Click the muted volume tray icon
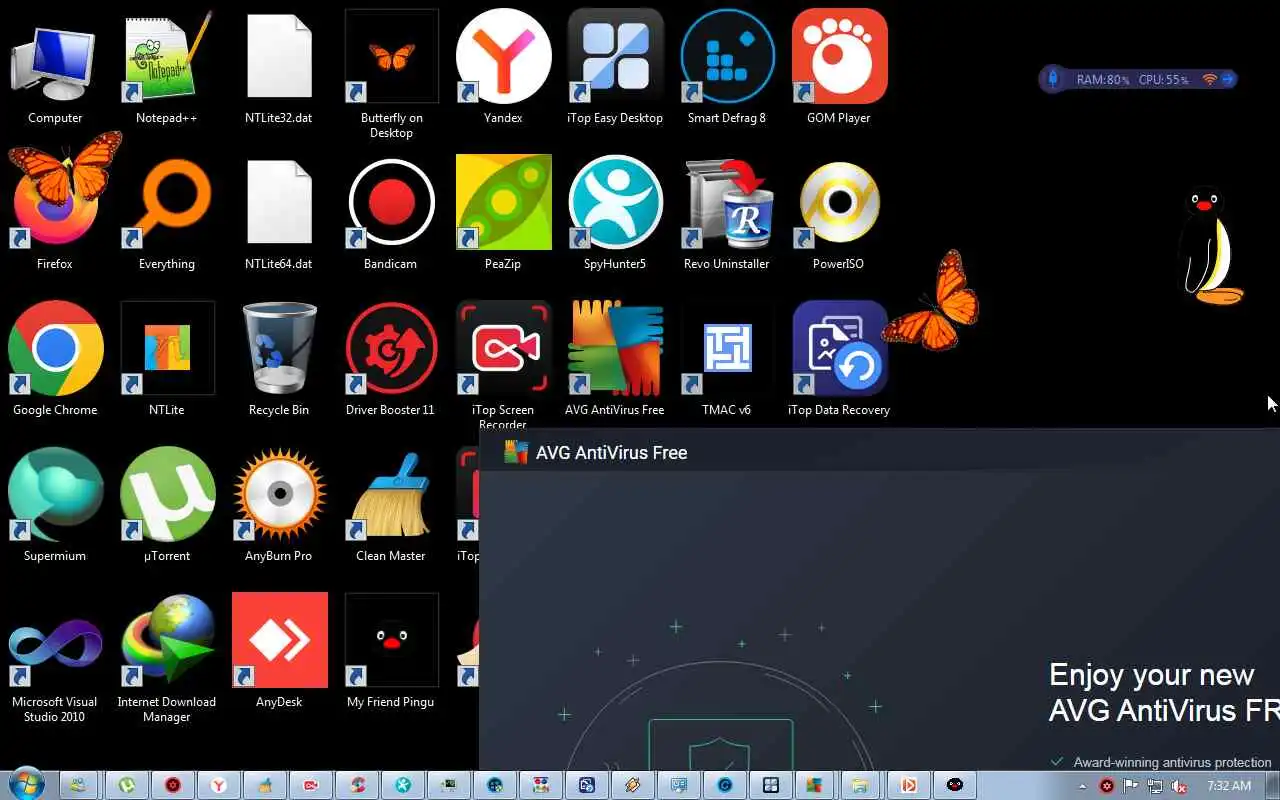The width and height of the screenshot is (1280, 800). pos(1179,786)
